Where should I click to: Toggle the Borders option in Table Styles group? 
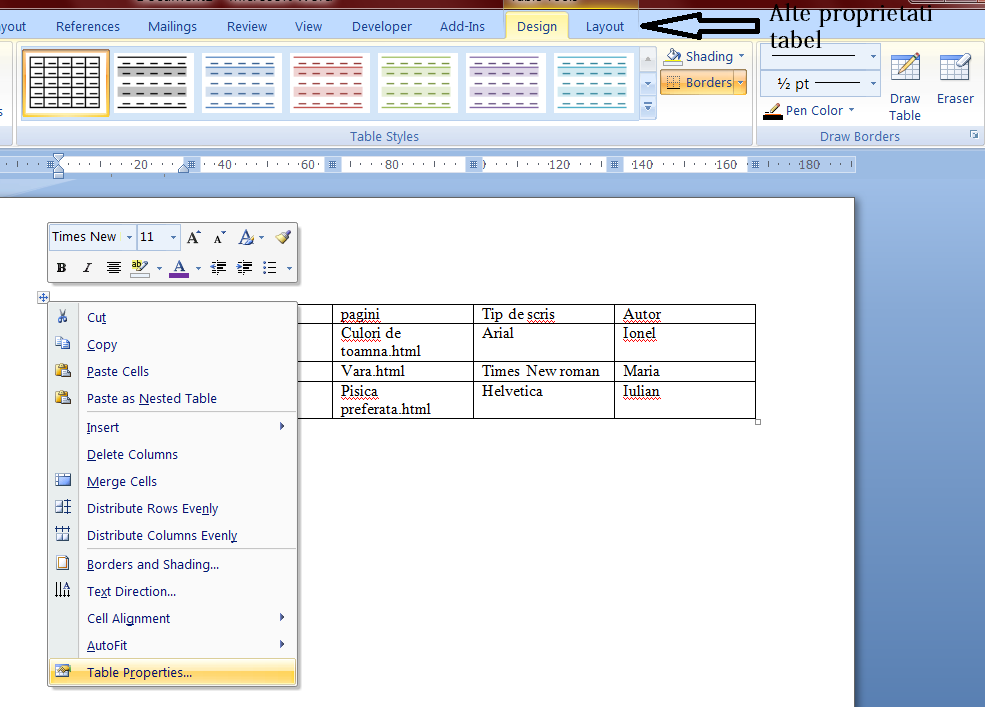pyautogui.click(x=701, y=82)
